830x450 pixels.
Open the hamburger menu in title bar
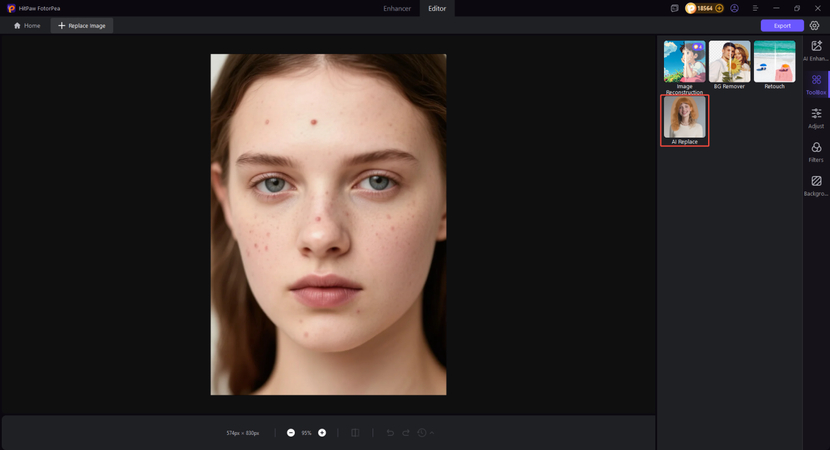[x=755, y=8]
